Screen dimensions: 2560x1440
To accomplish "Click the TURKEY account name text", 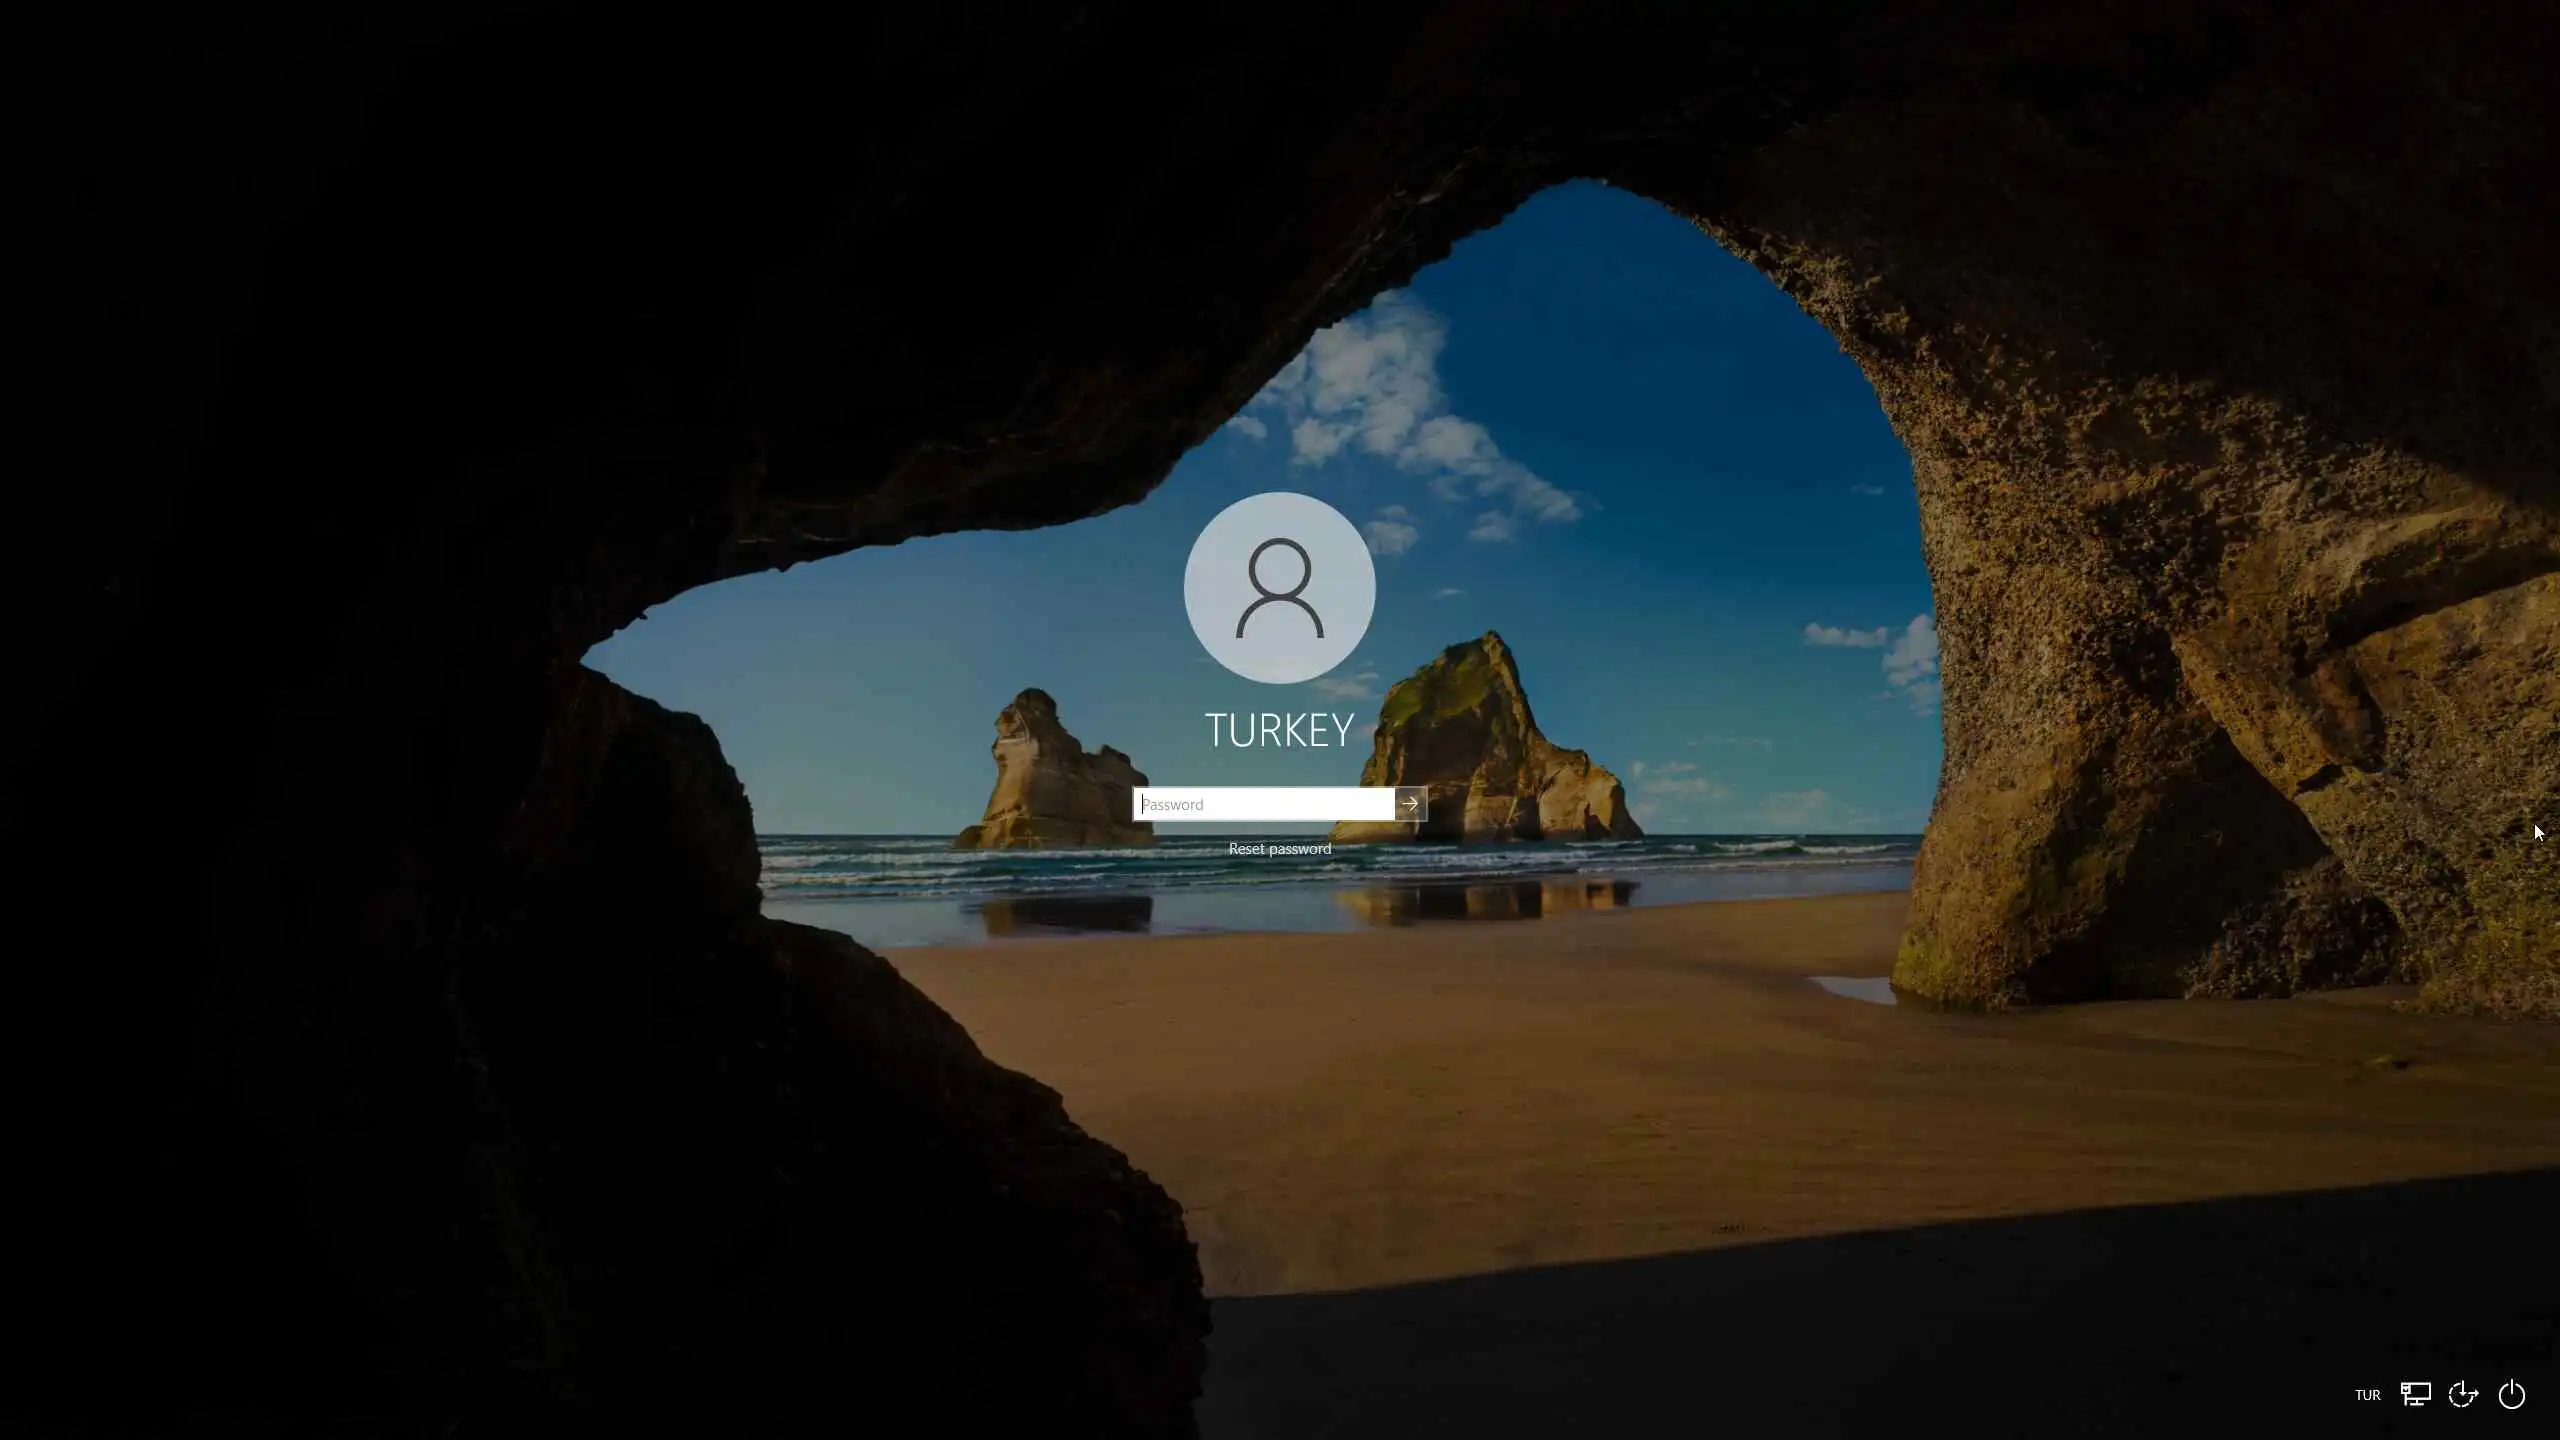I will point(1279,731).
